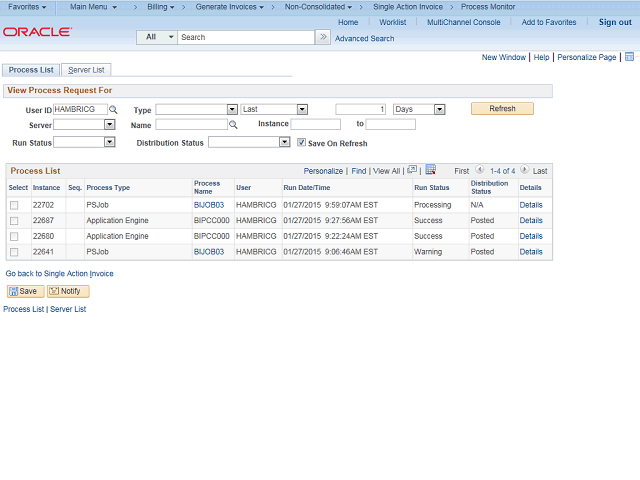Open the All search category dropdown
Image resolution: width=640 pixels, height=480 pixels.
pyautogui.click(x=157, y=37)
